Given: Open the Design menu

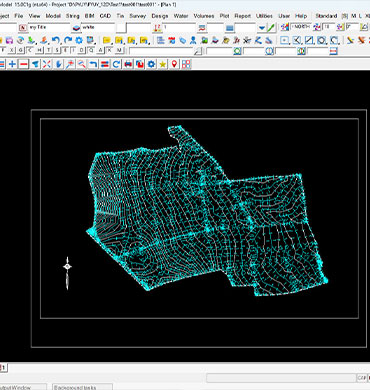Looking at the screenshot, I should point(160,16).
